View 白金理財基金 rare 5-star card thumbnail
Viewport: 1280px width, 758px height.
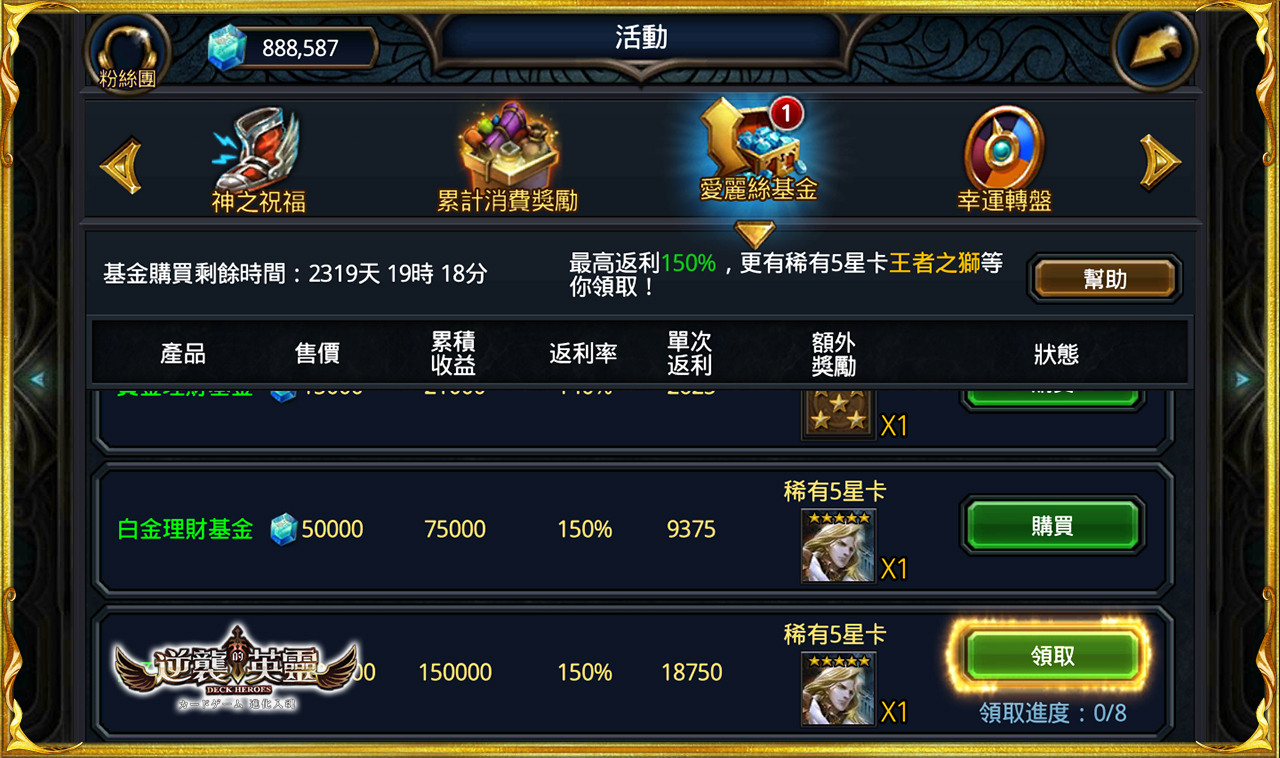[x=838, y=546]
